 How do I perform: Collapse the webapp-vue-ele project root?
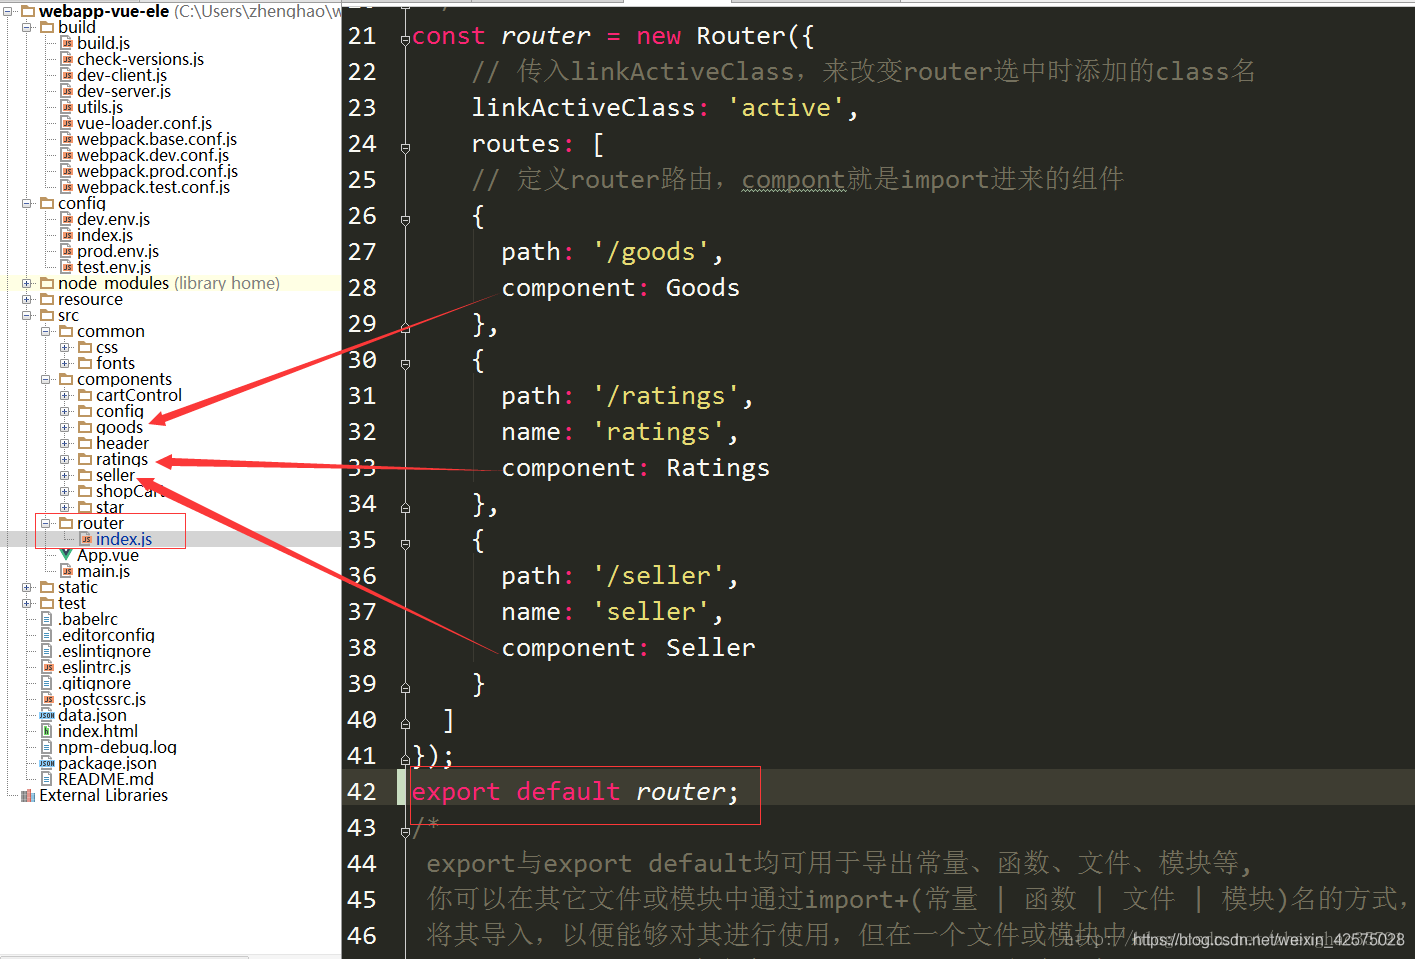8,11
